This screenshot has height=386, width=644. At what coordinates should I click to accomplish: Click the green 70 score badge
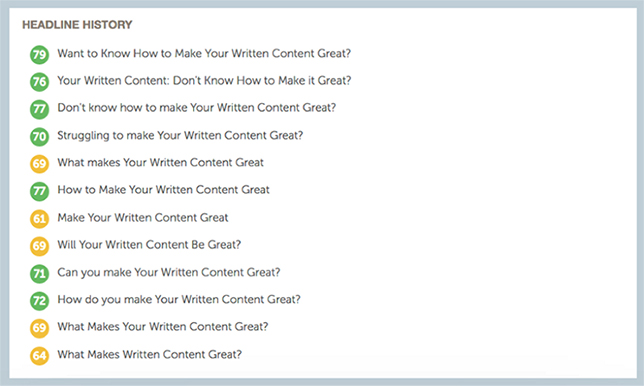[39, 136]
